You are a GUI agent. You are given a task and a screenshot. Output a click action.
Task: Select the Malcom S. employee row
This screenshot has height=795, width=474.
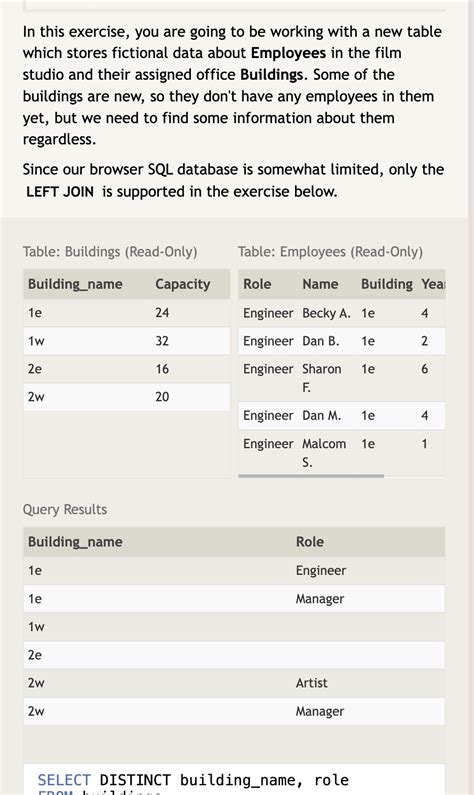(x=342, y=453)
